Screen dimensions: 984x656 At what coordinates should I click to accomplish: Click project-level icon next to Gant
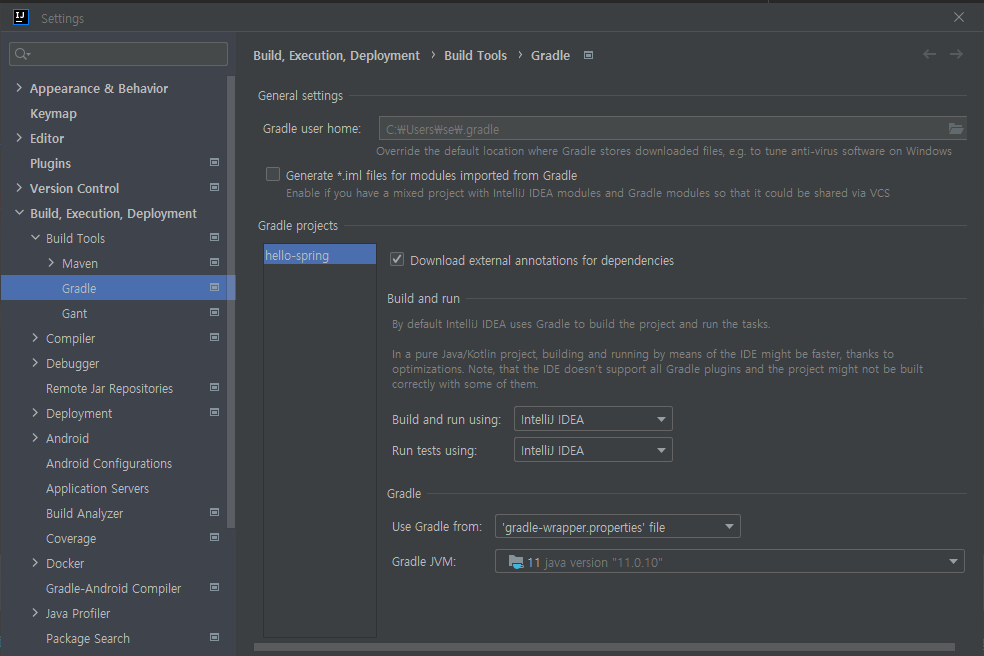(x=214, y=313)
